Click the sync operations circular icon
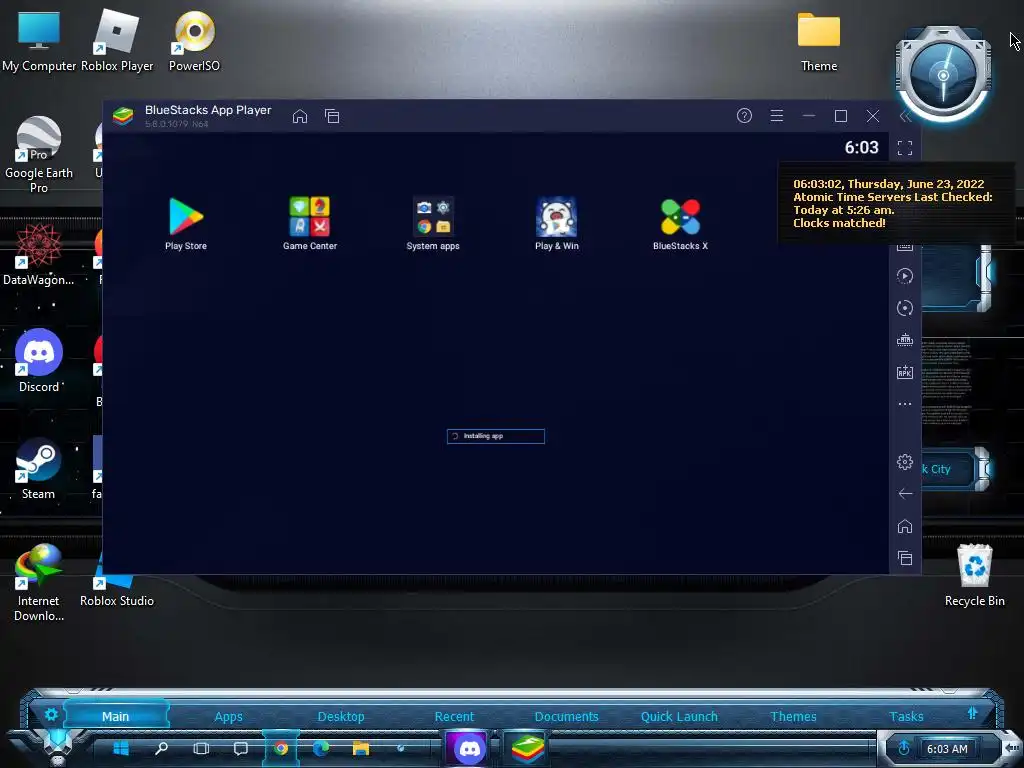 (x=904, y=308)
